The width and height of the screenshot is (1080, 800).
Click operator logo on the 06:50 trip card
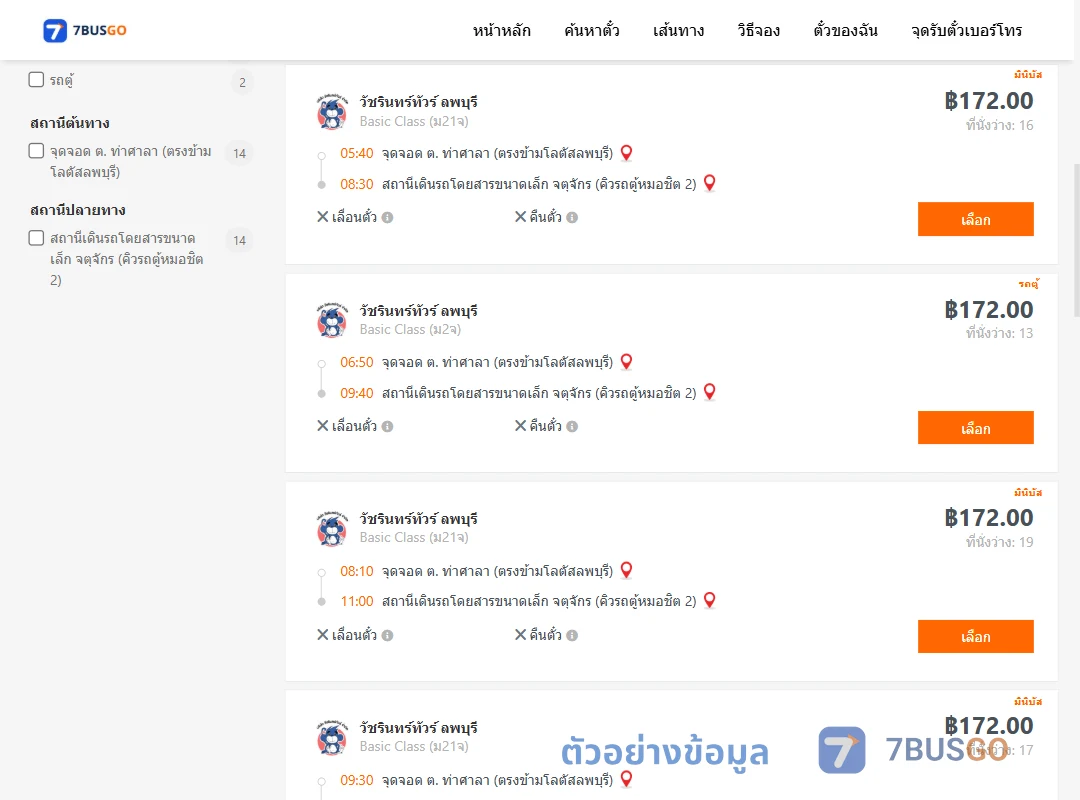tap(332, 320)
